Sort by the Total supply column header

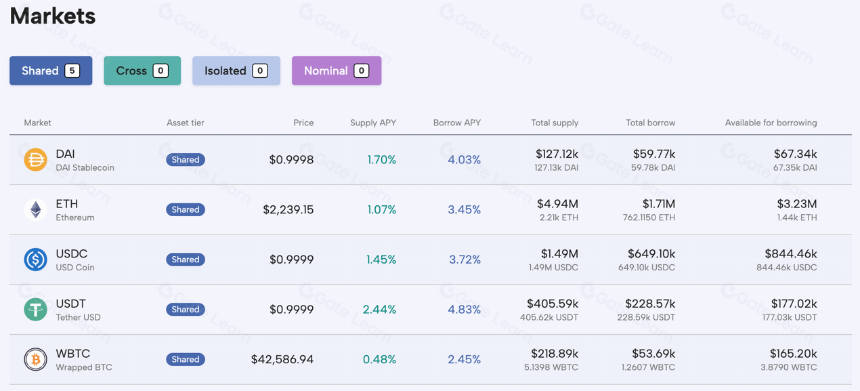(x=555, y=123)
